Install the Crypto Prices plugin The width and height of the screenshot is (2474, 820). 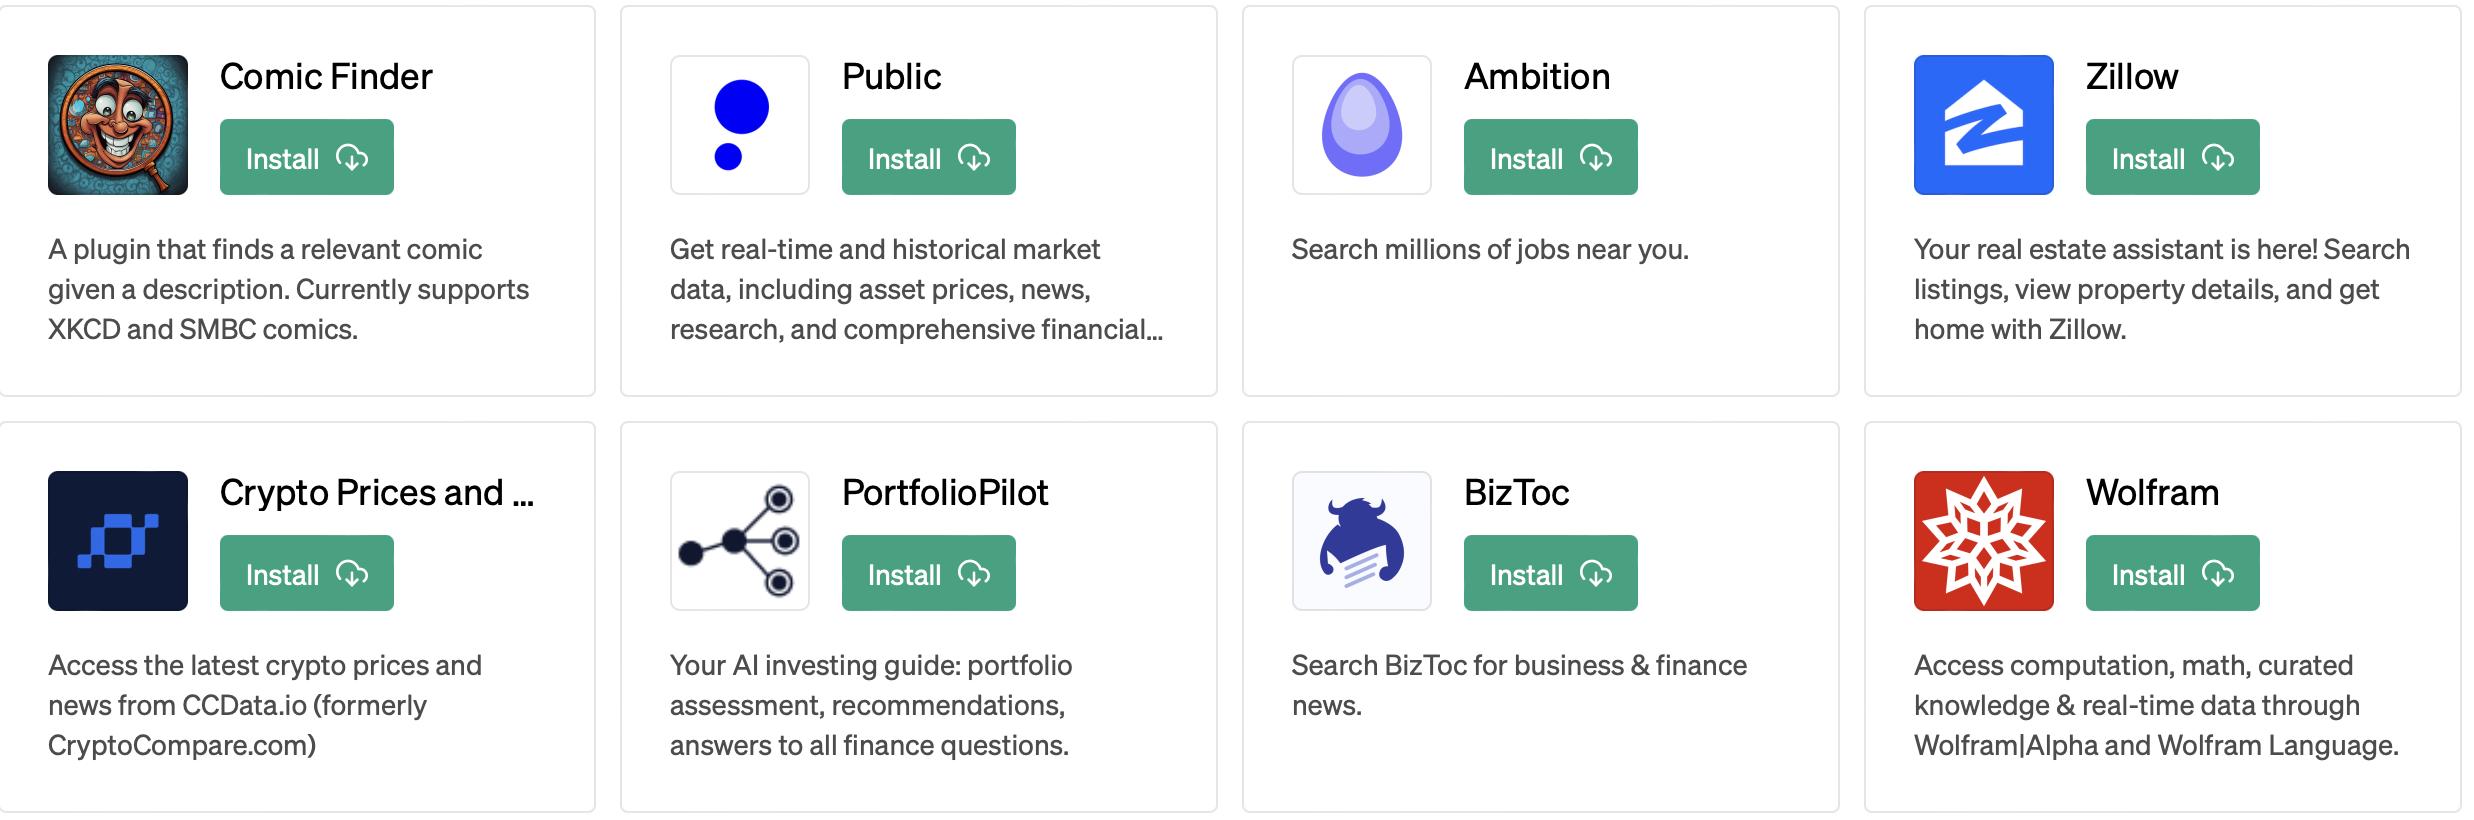point(307,573)
